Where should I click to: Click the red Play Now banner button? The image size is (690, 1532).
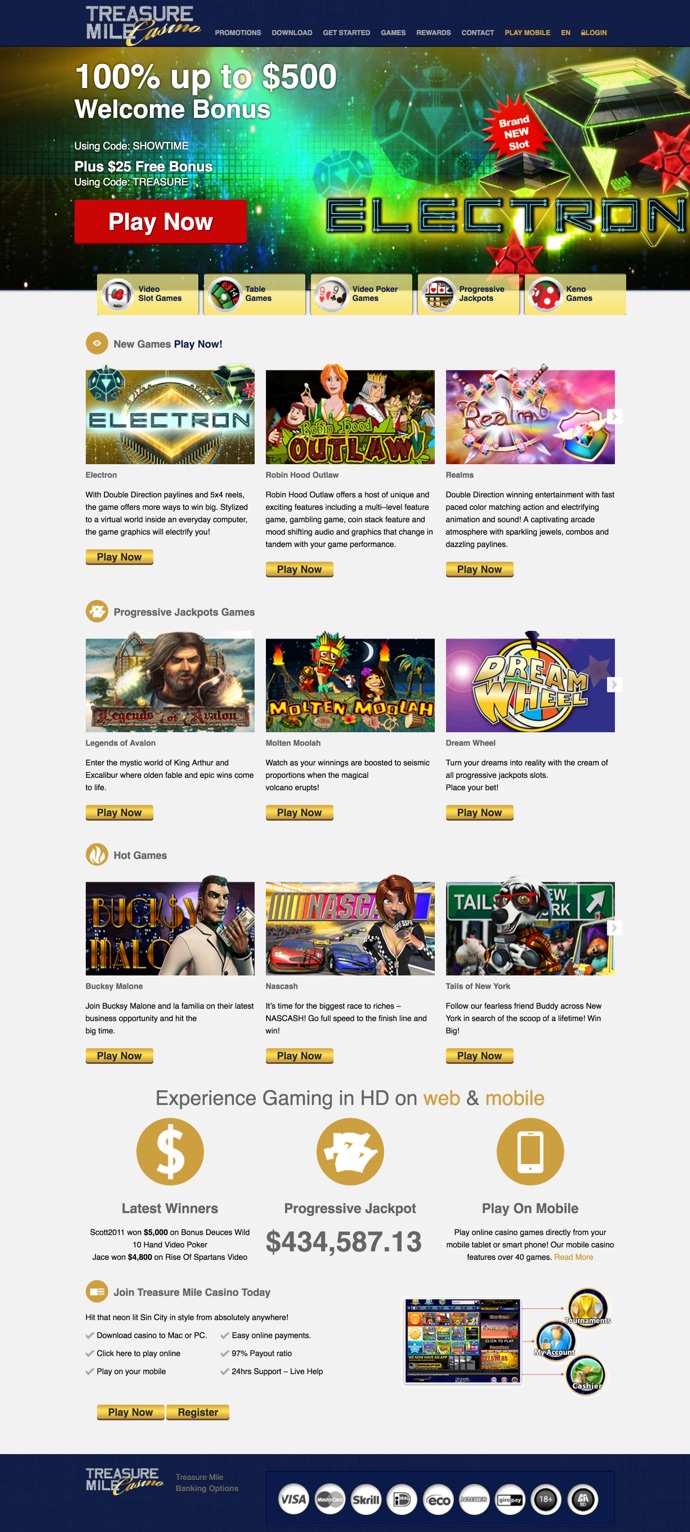[161, 222]
